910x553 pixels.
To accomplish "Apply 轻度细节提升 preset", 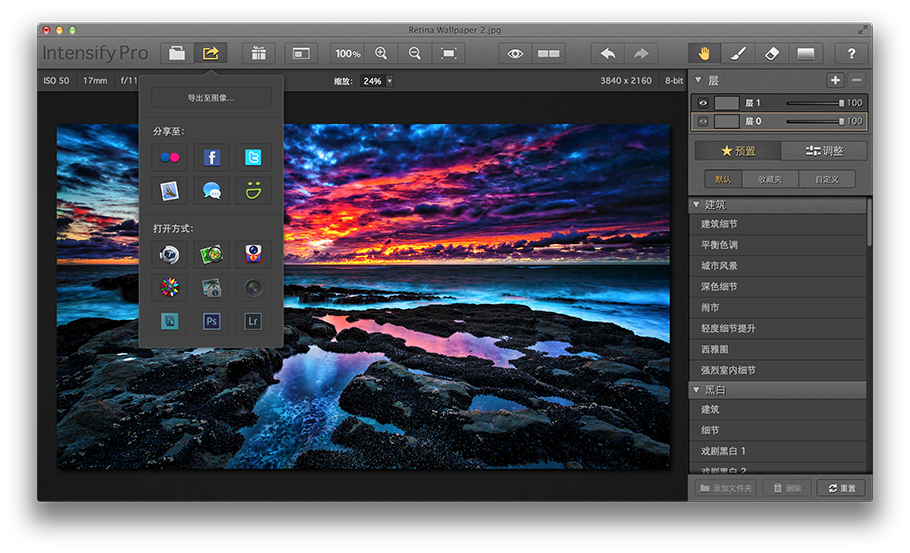I will click(x=778, y=328).
